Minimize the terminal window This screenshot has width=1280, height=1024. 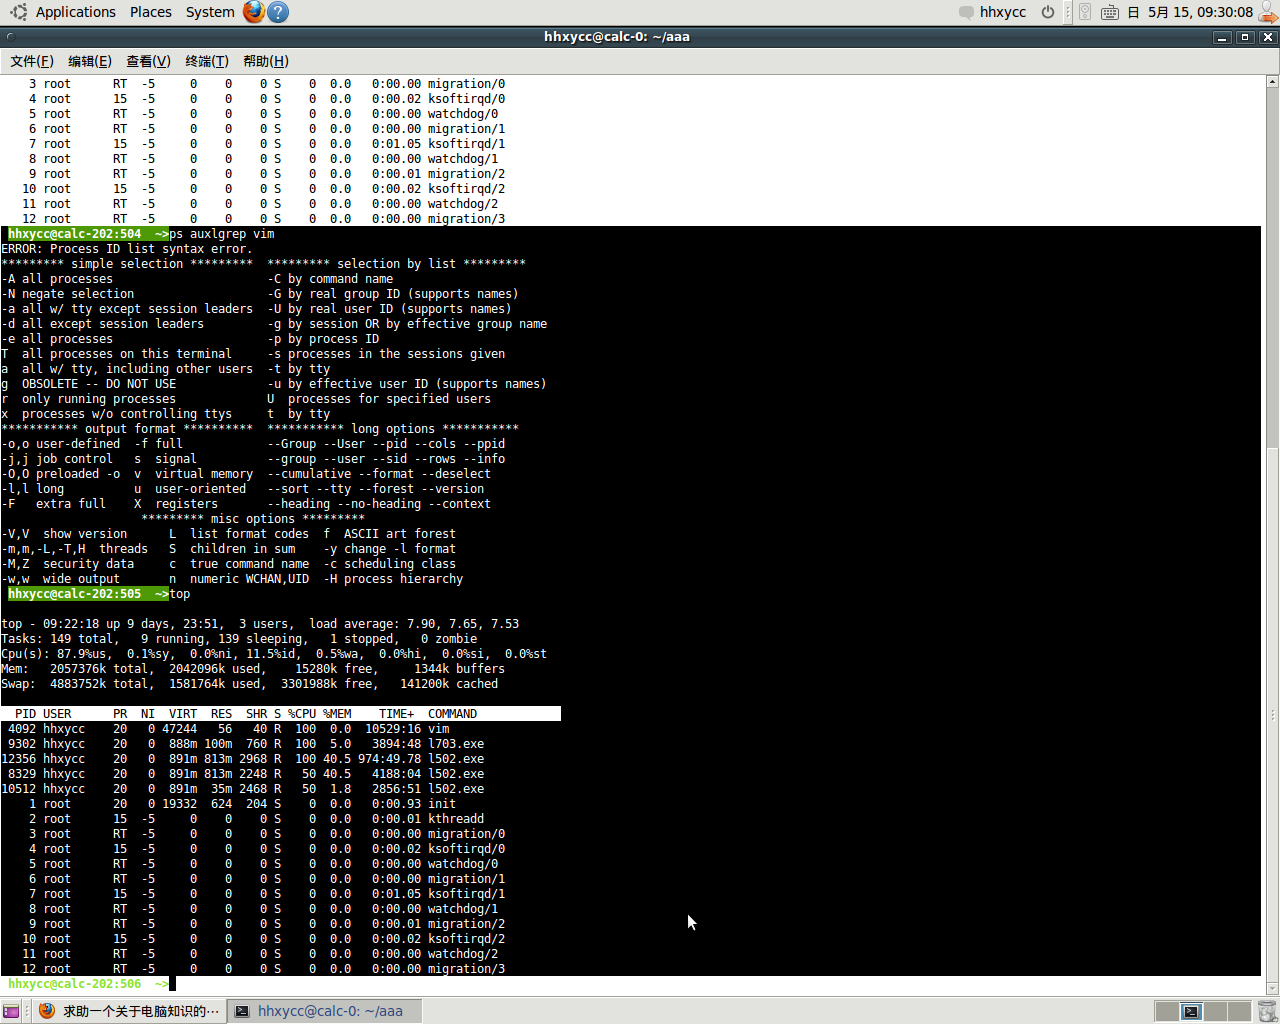pyautogui.click(x=1222, y=37)
